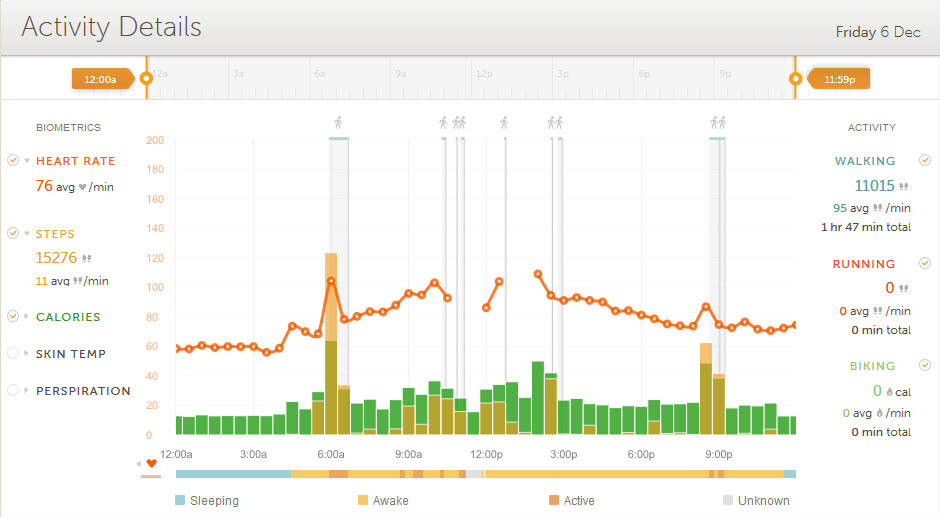Click the footsteps icon beside 15276 steps
The height and width of the screenshot is (517, 940).
(86, 258)
